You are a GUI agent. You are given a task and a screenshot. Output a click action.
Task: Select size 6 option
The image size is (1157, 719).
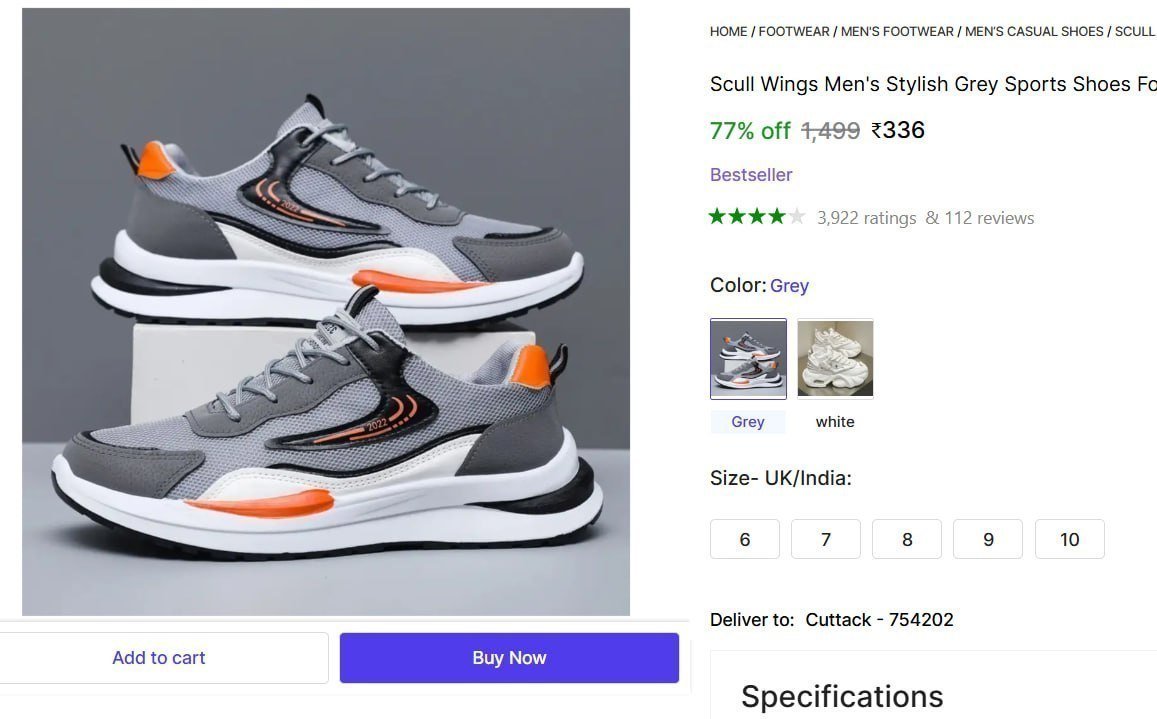[744, 539]
